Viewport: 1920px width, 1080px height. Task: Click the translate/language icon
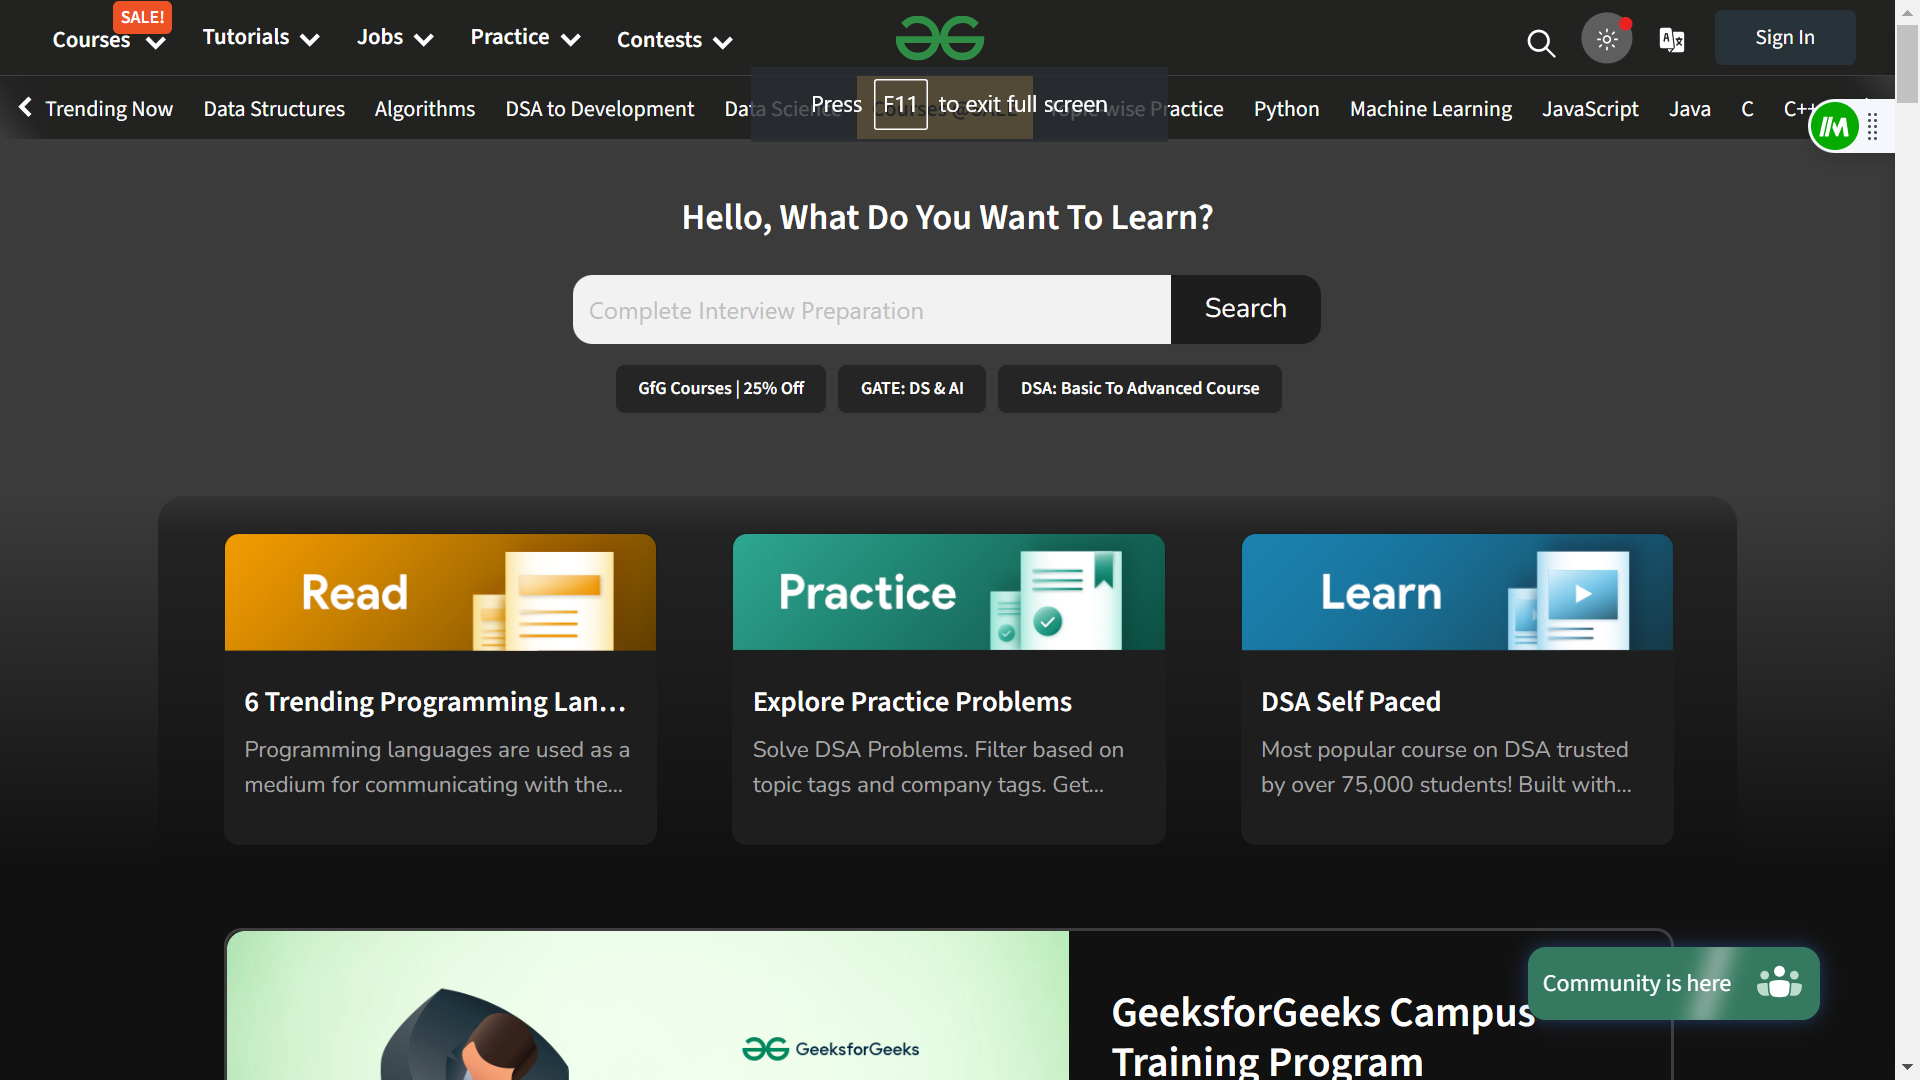click(x=1672, y=38)
